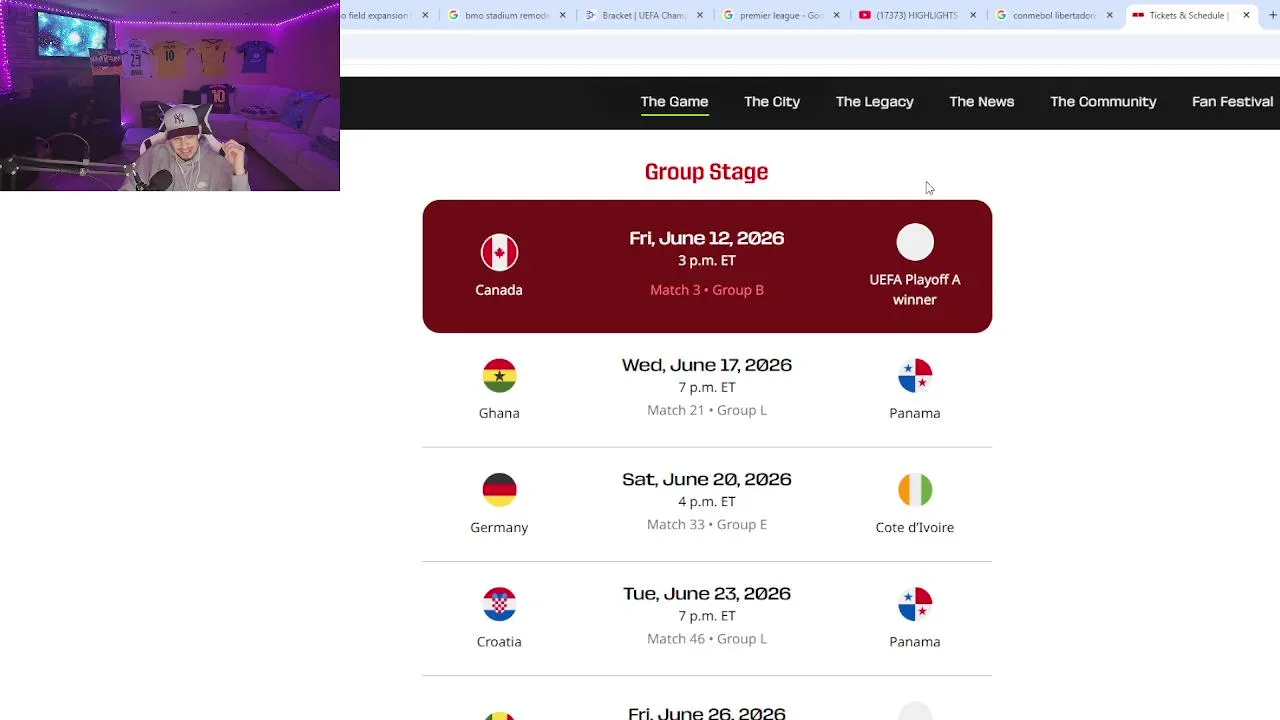Click the Cote d'Ivoire flag icon
The width and height of the screenshot is (1280, 720).
[914, 490]
